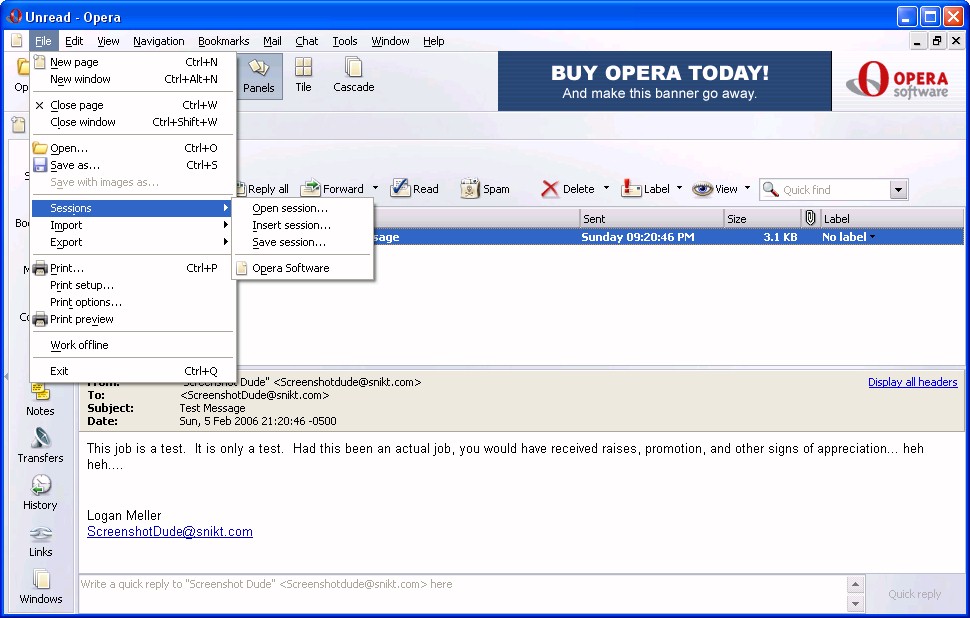970x618 pixels.
Task: Open the Transfers panel
Action: click(40, 438)
